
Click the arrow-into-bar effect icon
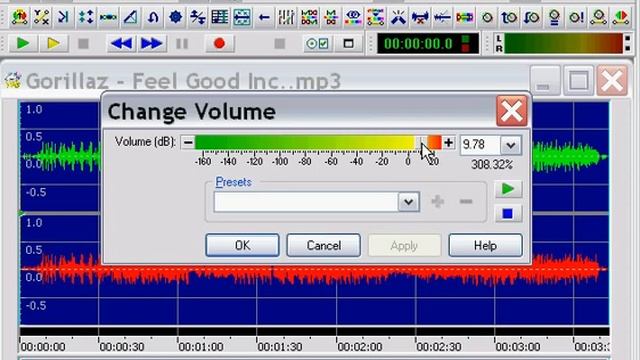point(63,17)
